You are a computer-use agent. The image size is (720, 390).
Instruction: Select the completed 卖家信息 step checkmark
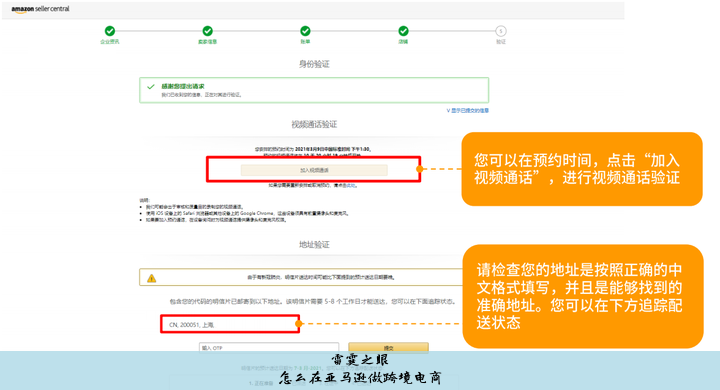(208, 31)
